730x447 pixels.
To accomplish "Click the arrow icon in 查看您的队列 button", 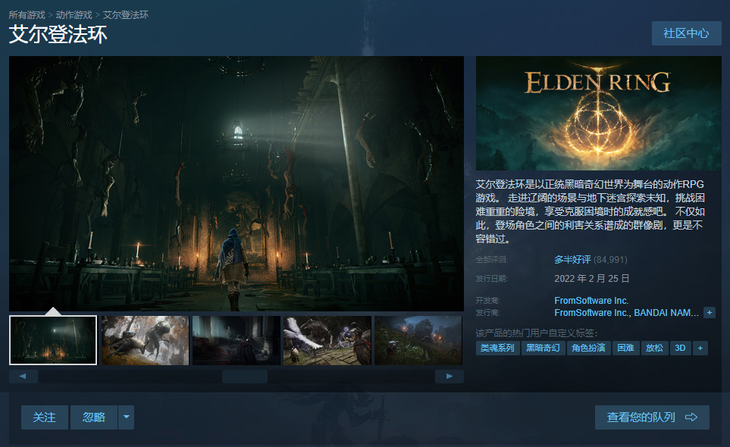I will tap(691, 417).
